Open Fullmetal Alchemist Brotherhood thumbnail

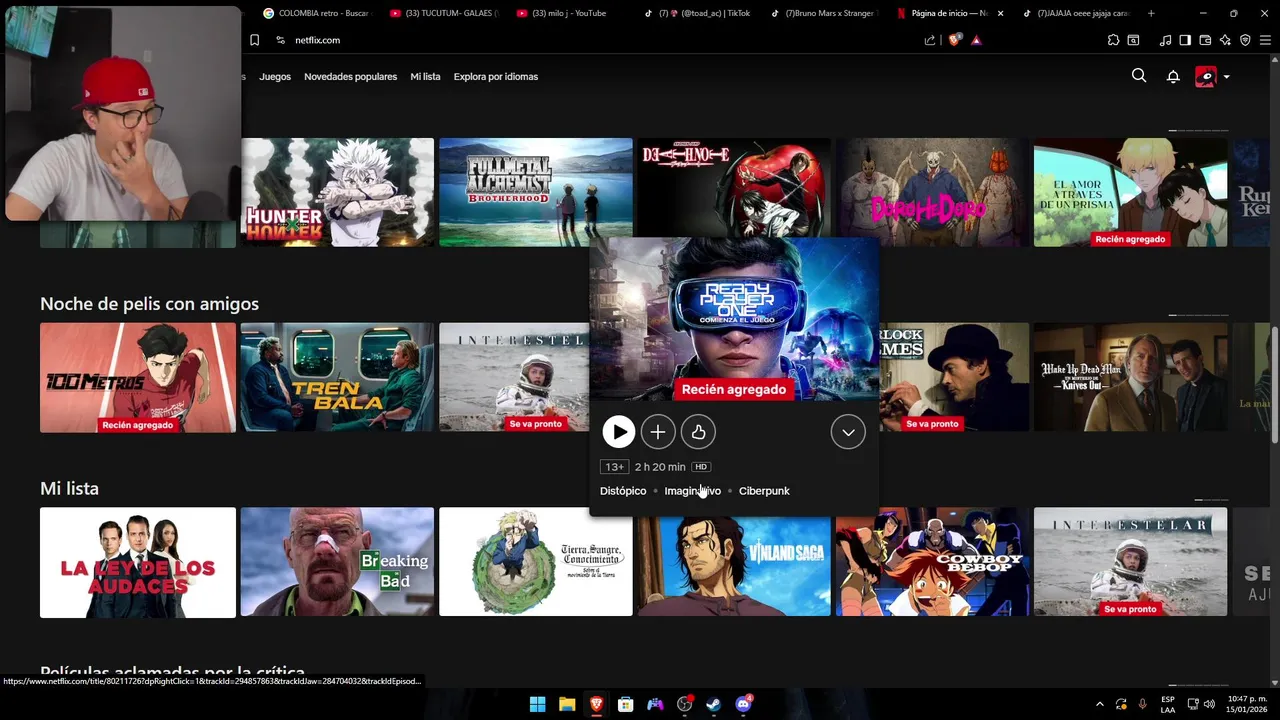click(x=536, y=192)
